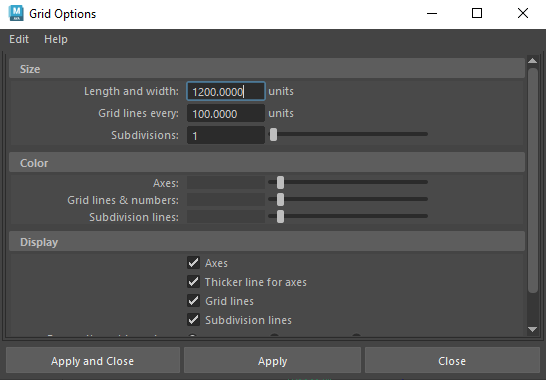The height and width of the screenshot is (380, 546).
Task: Uncheck Thicker line for axes checkbox
Action: [193, 281]
